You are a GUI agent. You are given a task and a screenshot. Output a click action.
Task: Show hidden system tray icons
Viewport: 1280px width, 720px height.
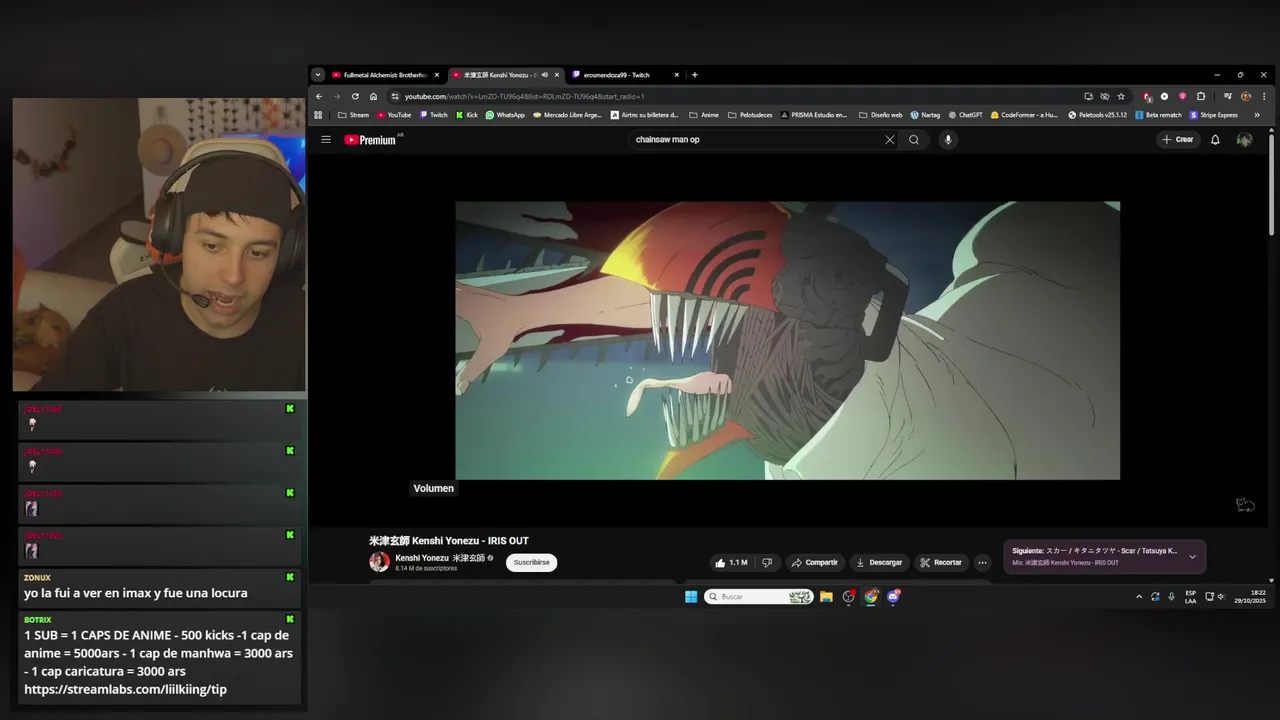pyautogui.click(x=1138, y=597)
